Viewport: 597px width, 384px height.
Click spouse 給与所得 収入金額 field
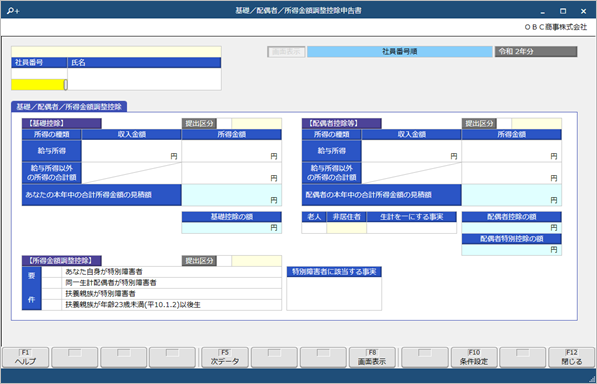tap(411, 151)
